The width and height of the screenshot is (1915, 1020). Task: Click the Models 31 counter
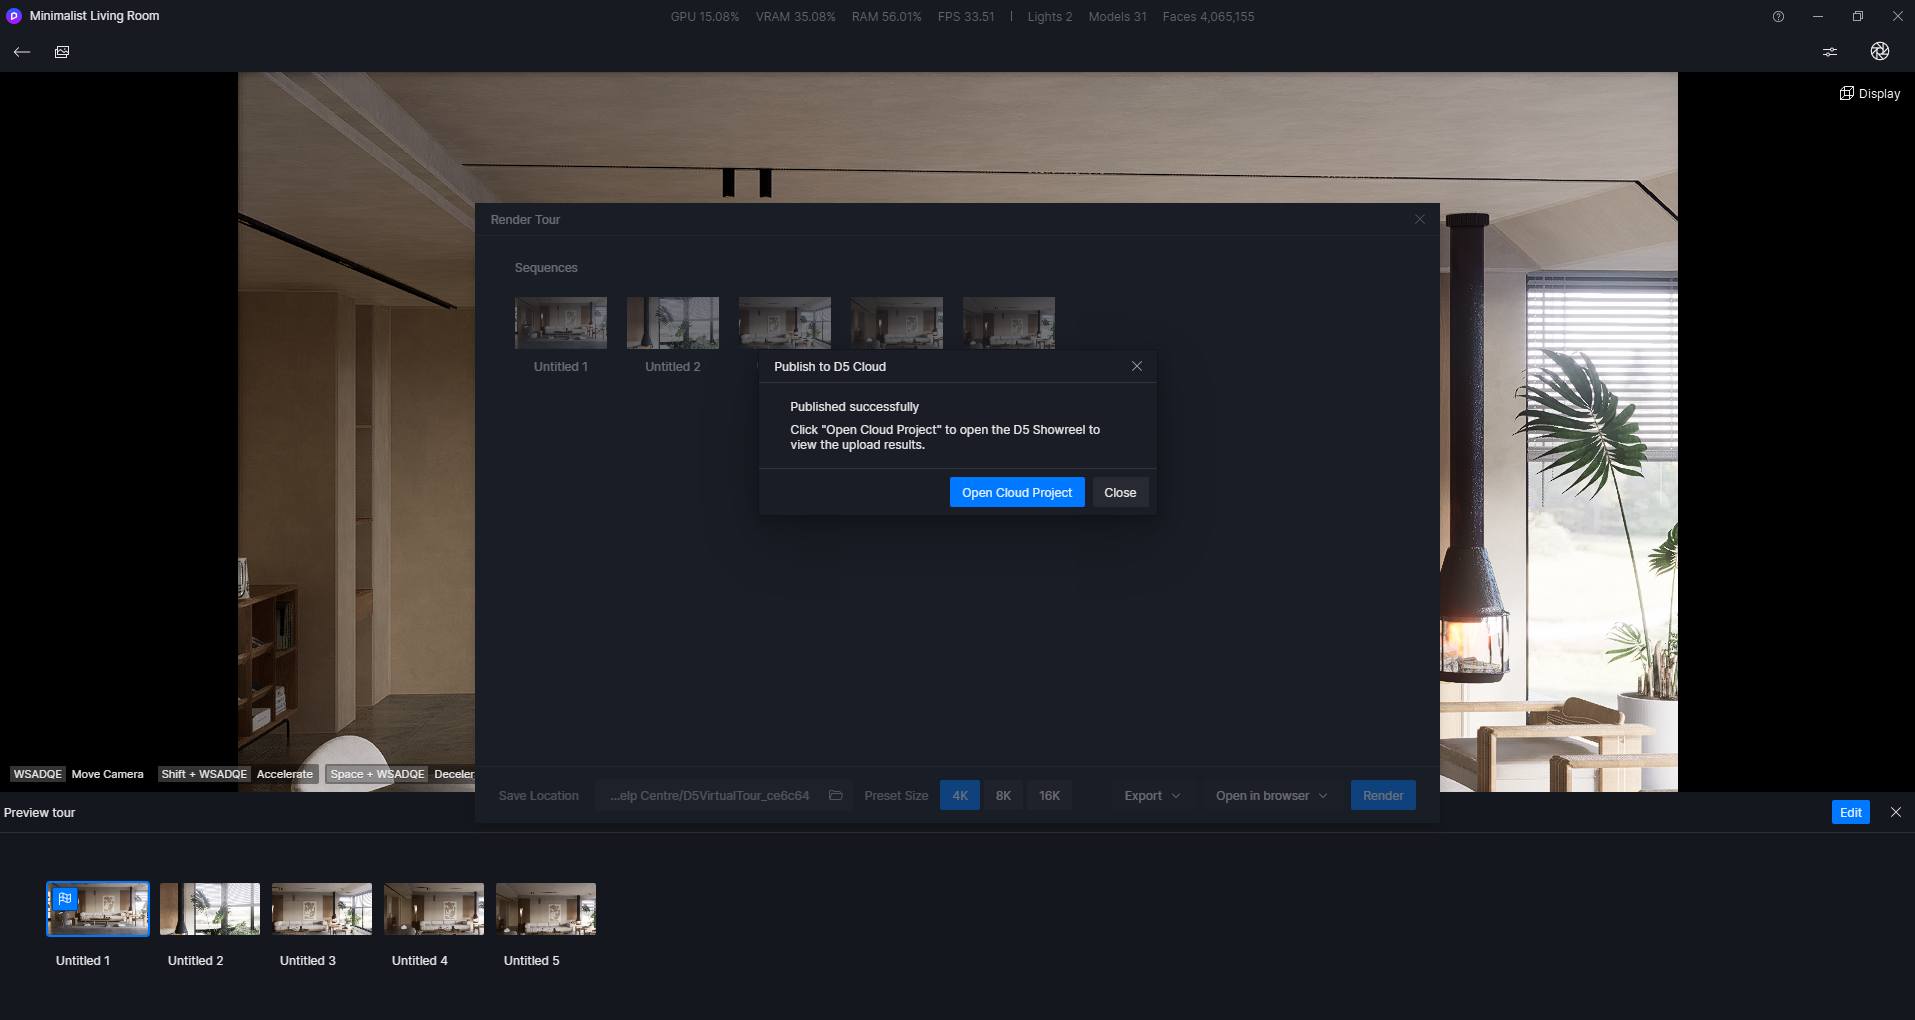point(1117,16)
